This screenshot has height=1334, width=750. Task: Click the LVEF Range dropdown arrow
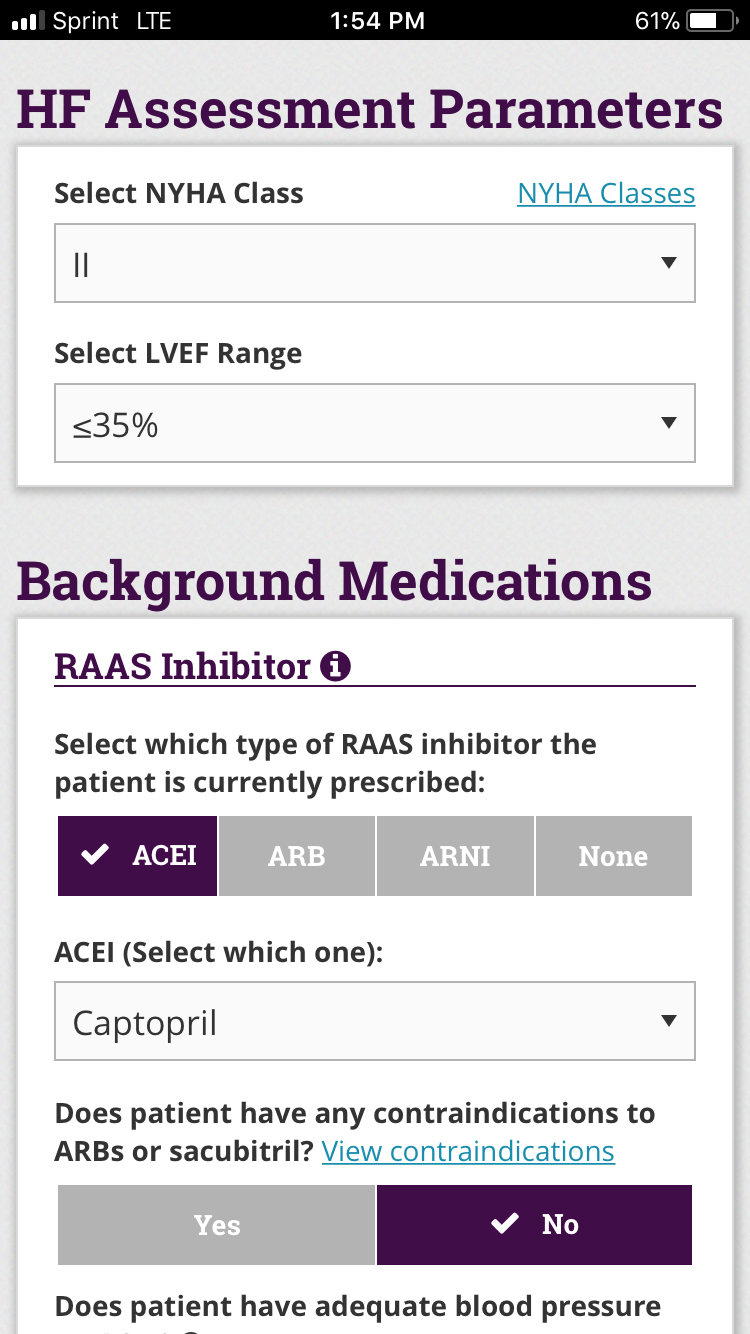[669, 423]
